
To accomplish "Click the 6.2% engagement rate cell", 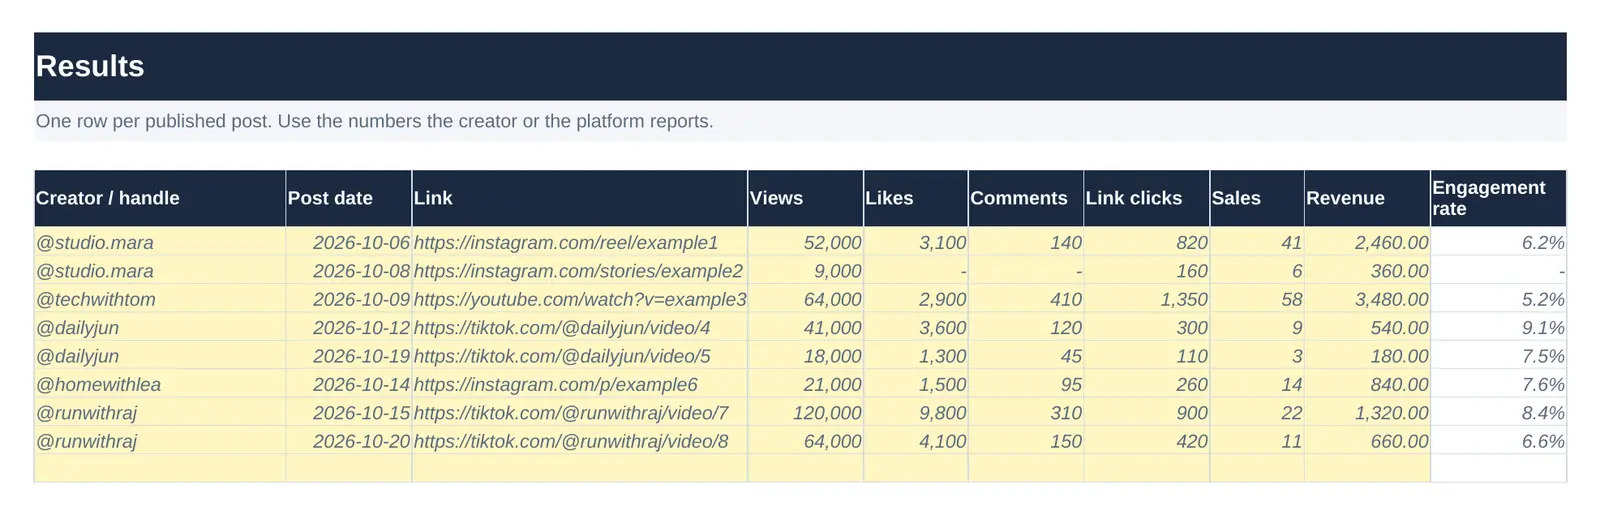I will (1498, 242).
